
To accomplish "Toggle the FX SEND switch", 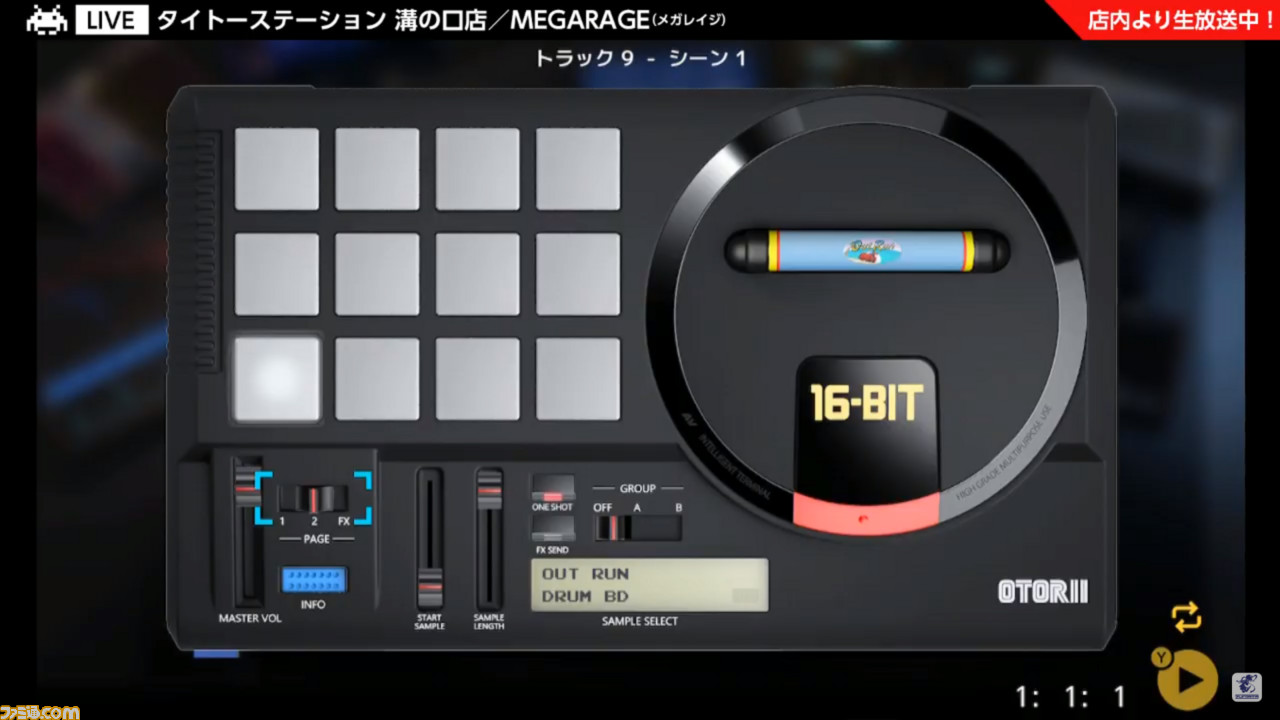I will pos(553,530).
